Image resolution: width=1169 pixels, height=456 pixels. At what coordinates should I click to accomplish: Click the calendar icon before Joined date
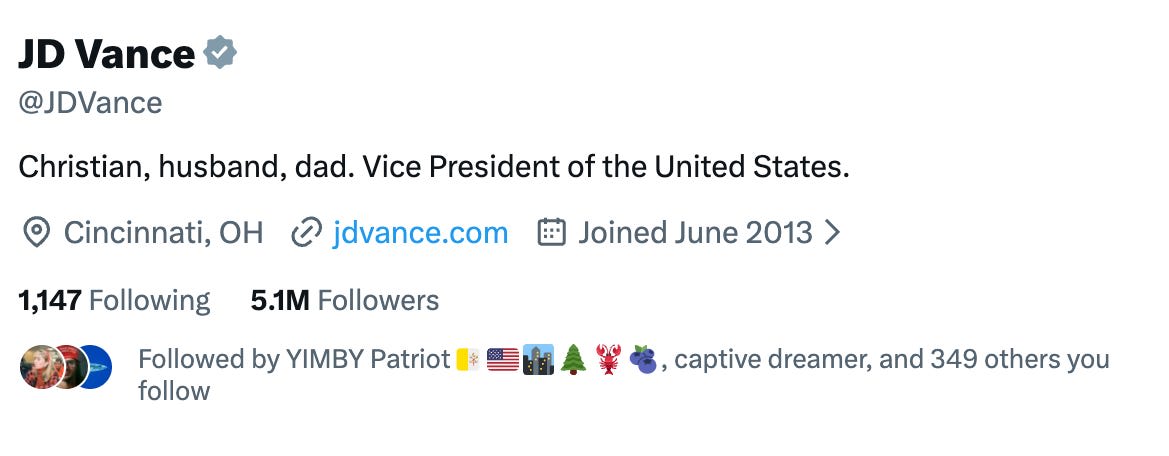click(552, 233)
